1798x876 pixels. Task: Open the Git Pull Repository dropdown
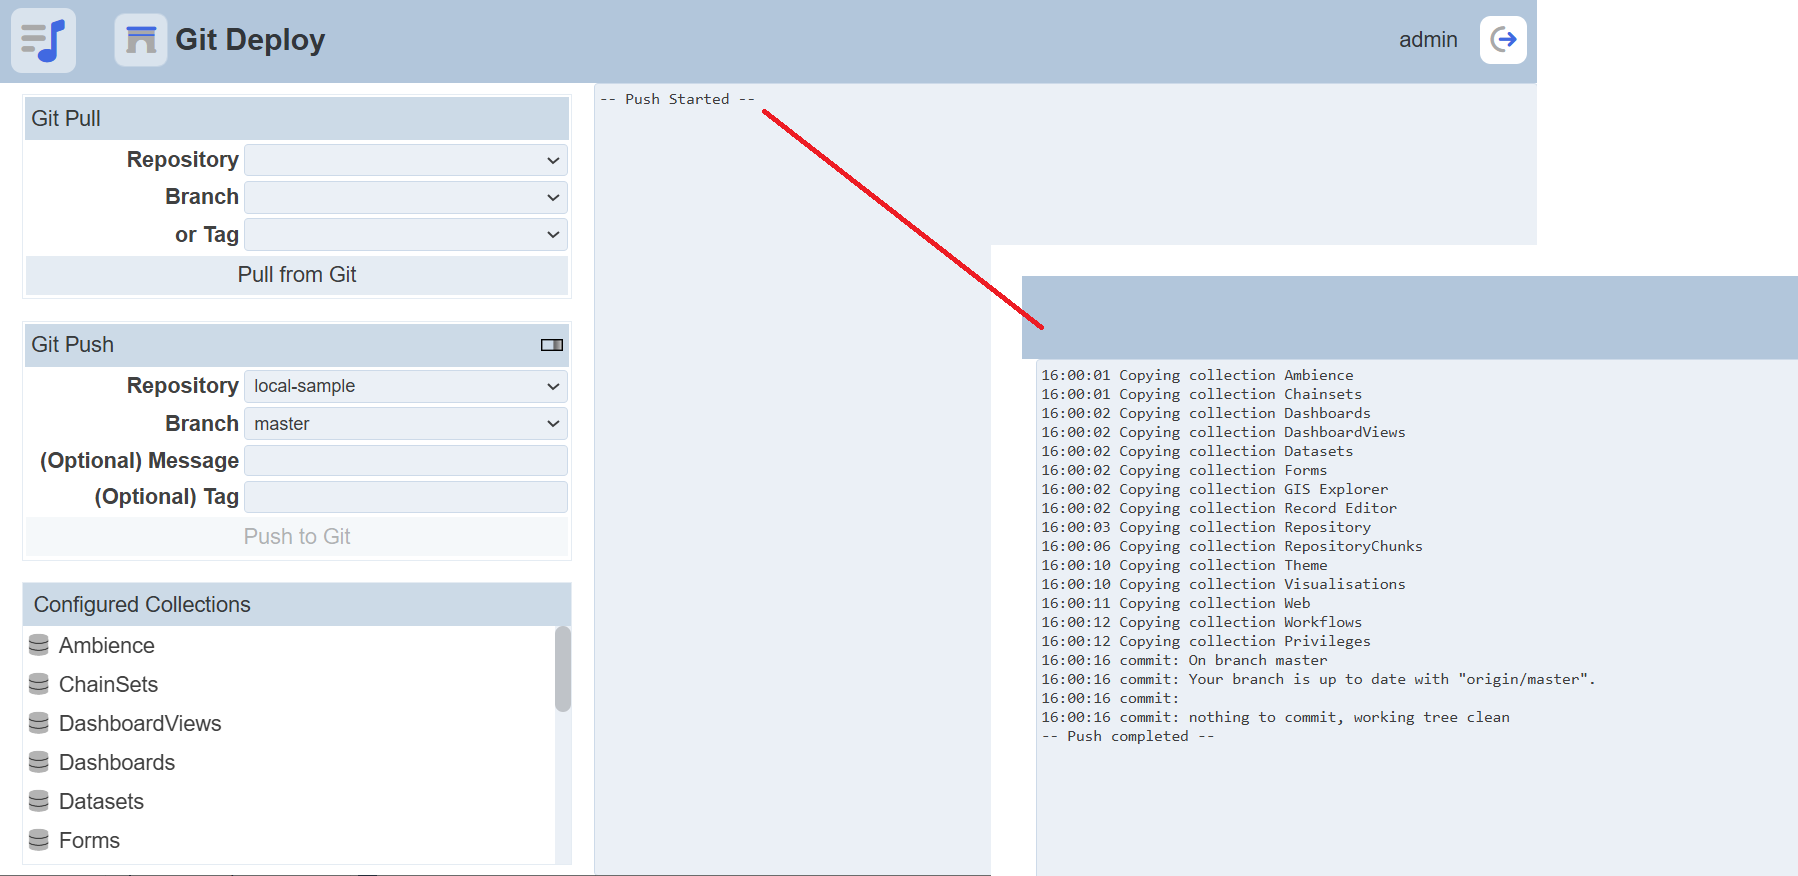pyautogui.click(x=405, y=160)
